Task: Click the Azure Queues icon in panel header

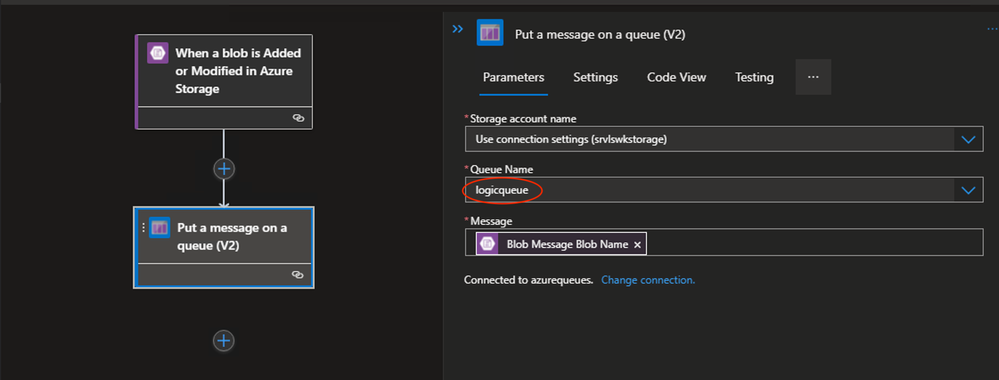Action: pos(490,33)
